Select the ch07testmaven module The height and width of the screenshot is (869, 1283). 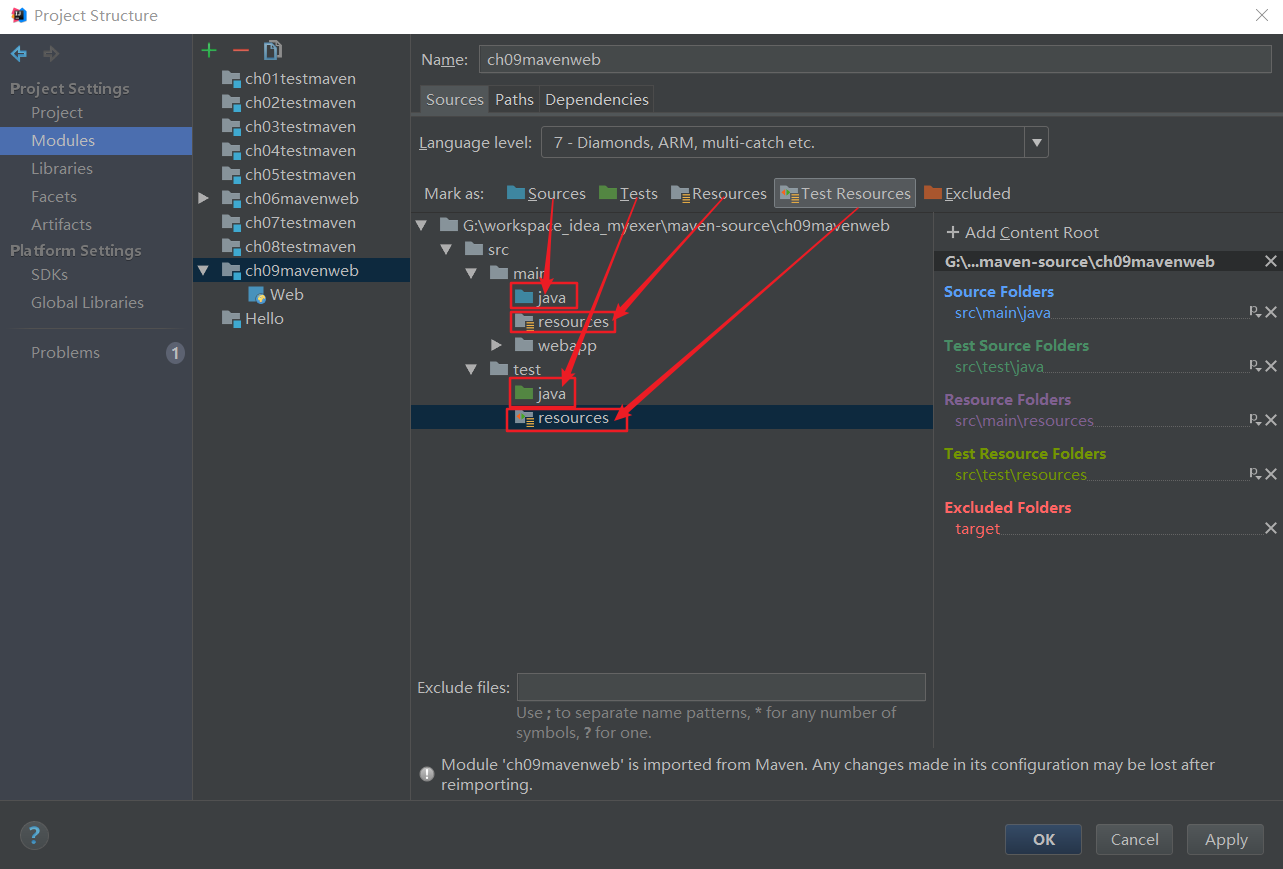click(x=301, y=223)
